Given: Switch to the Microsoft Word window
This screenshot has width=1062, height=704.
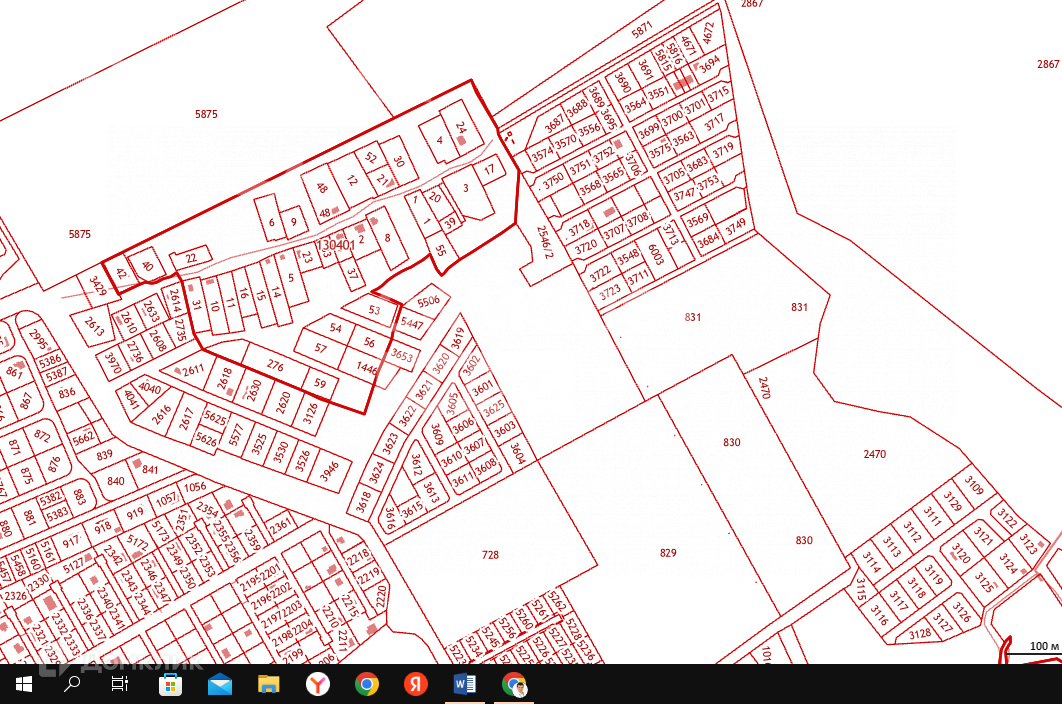Looking at the screenshot, I should coord(465,684).
